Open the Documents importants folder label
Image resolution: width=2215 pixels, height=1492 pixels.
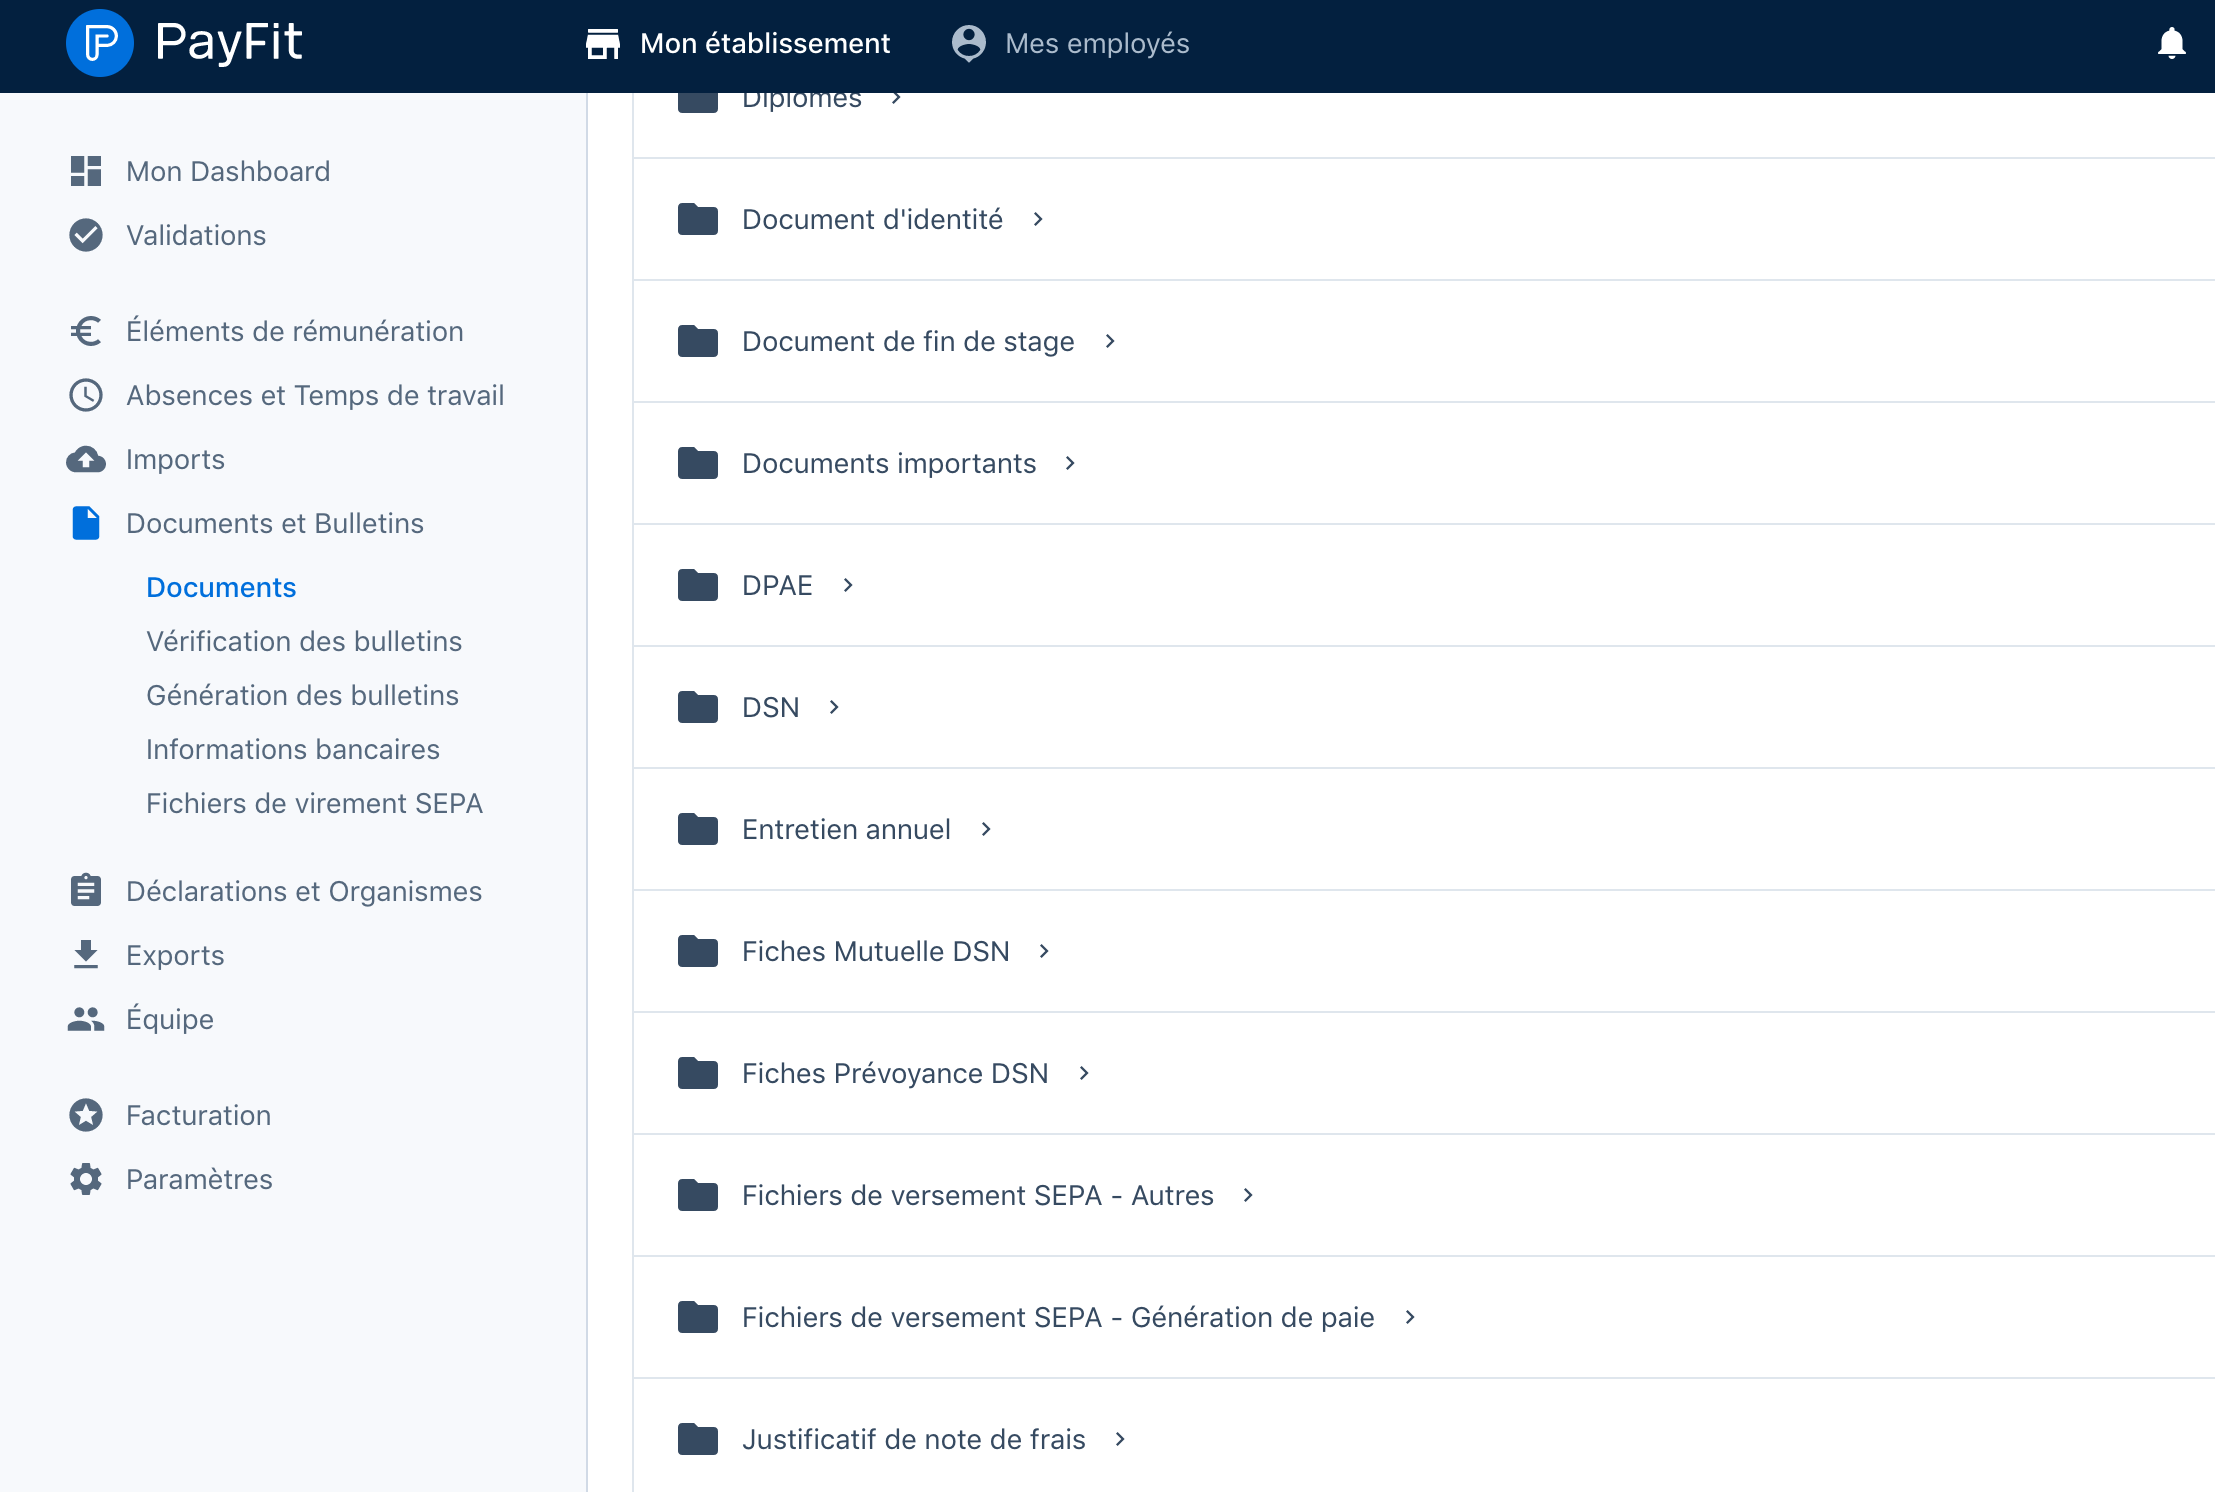[889, 463]
